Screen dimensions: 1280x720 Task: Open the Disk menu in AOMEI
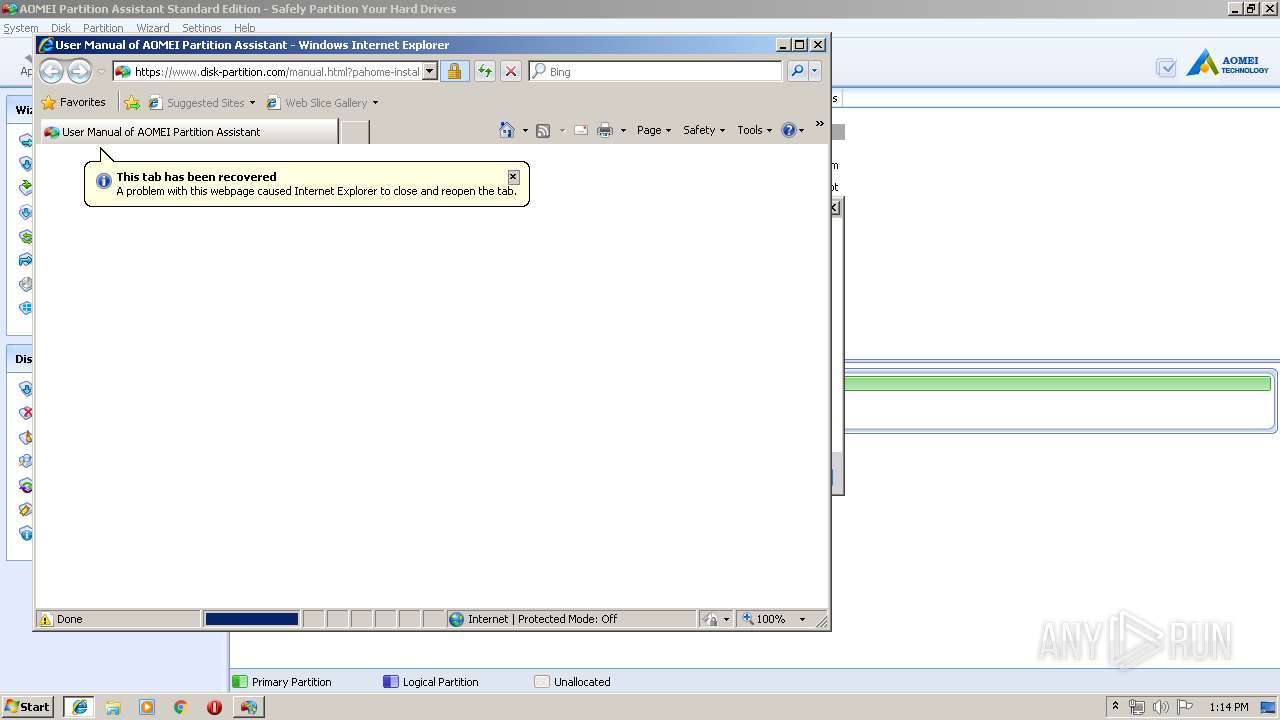60,28
